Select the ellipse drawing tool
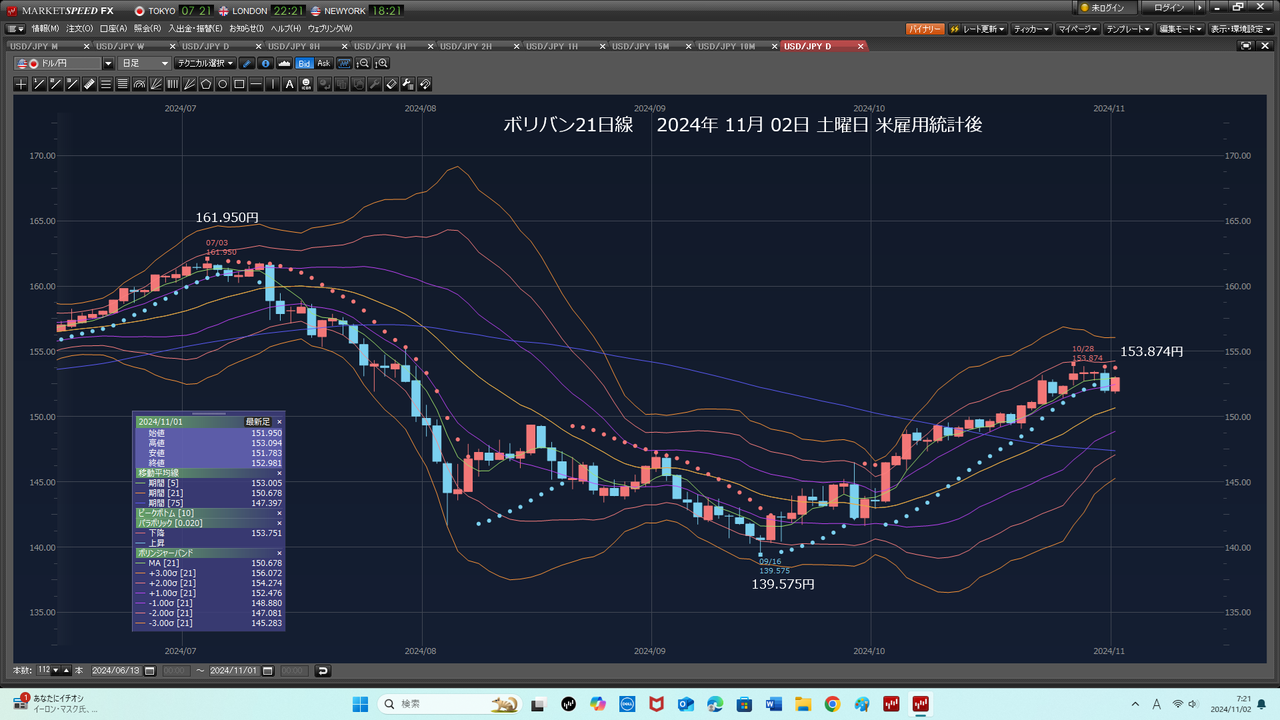The height and width of the screenshot is (720, 1280). pyautogui.click(x=223, y=84)
